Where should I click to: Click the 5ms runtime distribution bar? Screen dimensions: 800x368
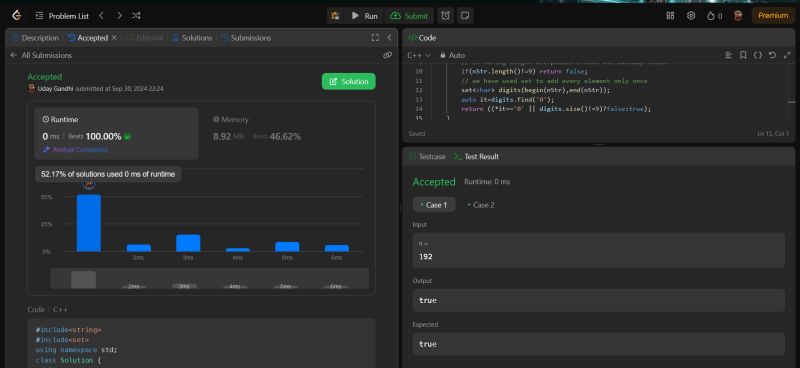click(287, 247)
